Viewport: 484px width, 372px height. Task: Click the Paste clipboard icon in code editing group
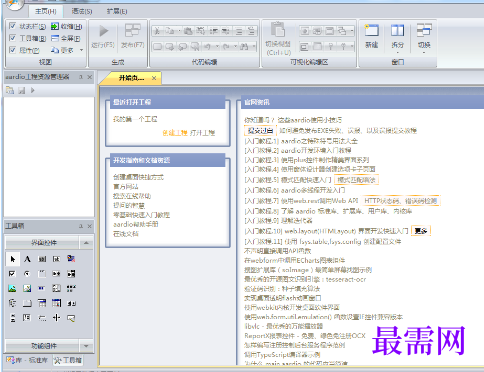click(x=188, y=31)
